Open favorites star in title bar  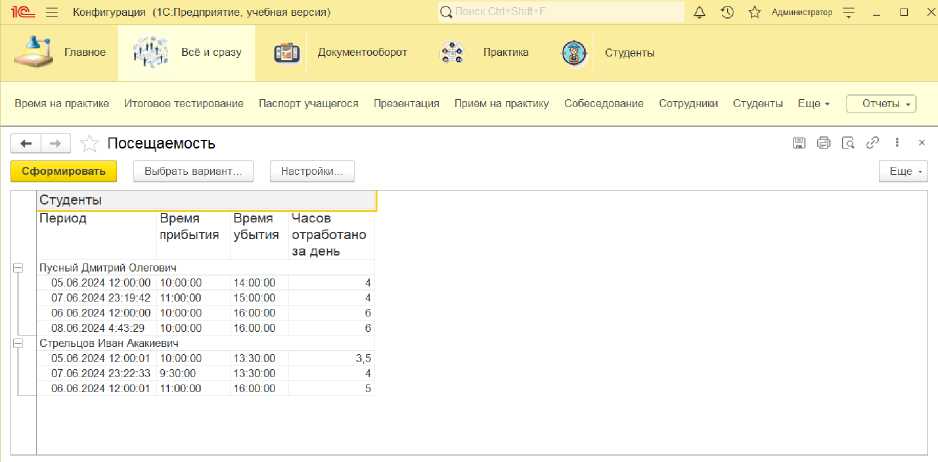[755, 12]
